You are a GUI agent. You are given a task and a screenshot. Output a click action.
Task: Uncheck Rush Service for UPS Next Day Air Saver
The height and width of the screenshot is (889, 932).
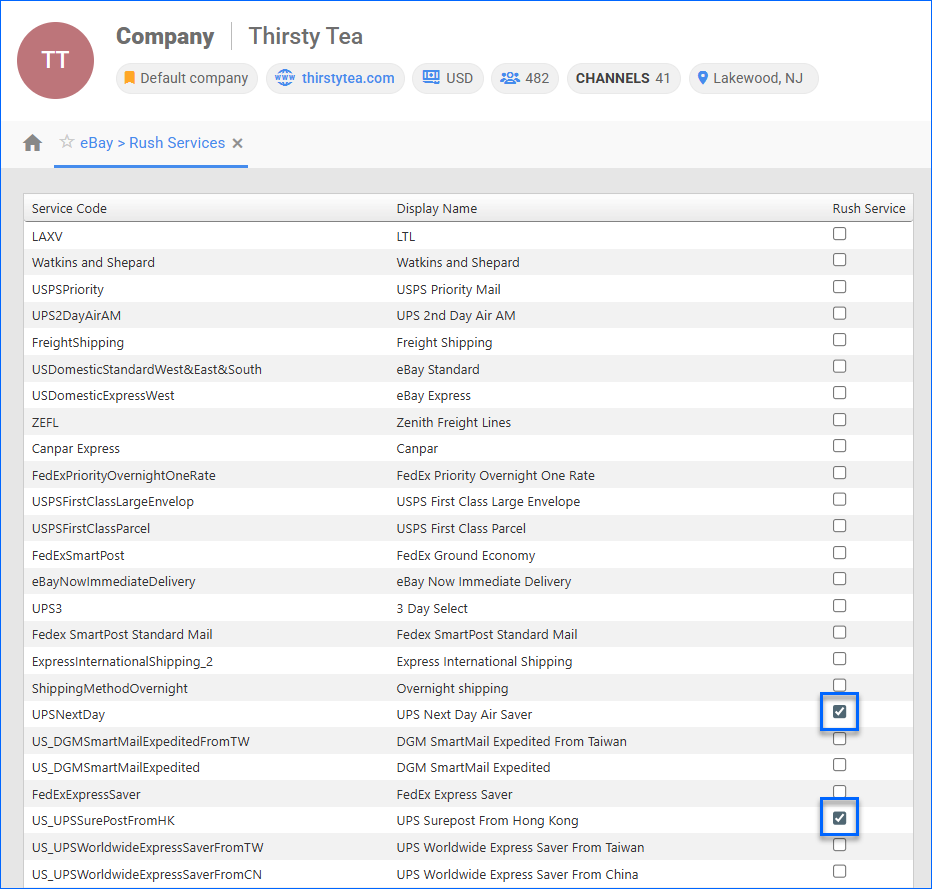click(840, 712)
